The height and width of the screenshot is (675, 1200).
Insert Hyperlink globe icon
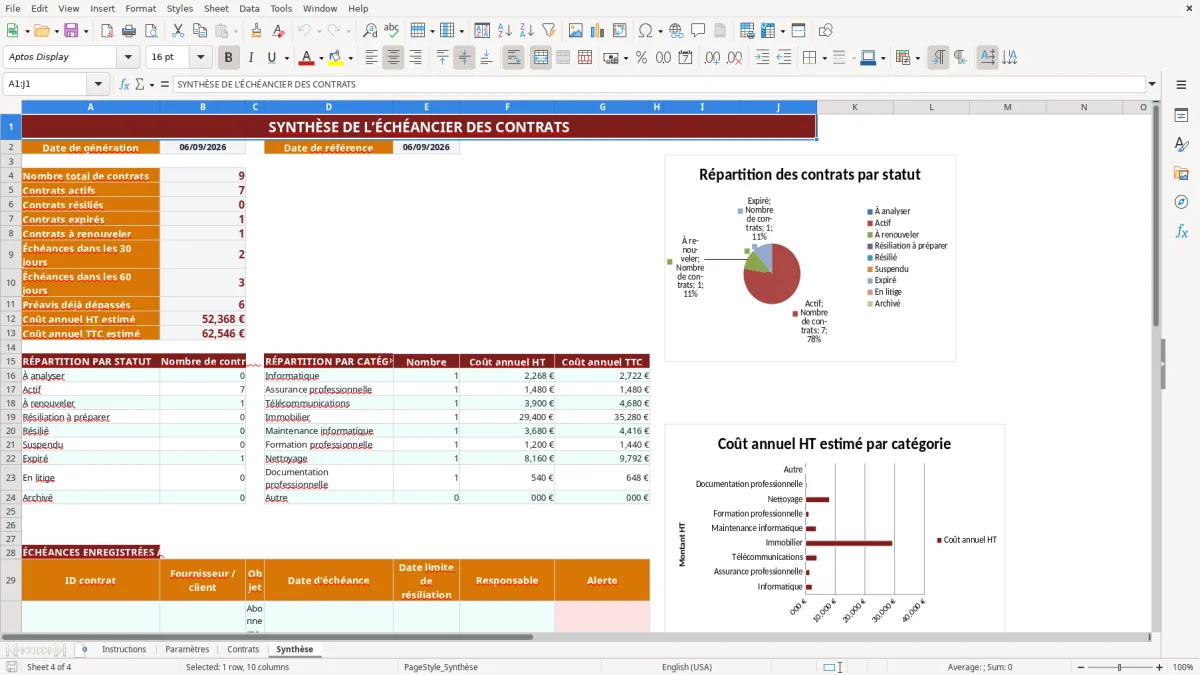pyautogui.click(x=676, y=31)
